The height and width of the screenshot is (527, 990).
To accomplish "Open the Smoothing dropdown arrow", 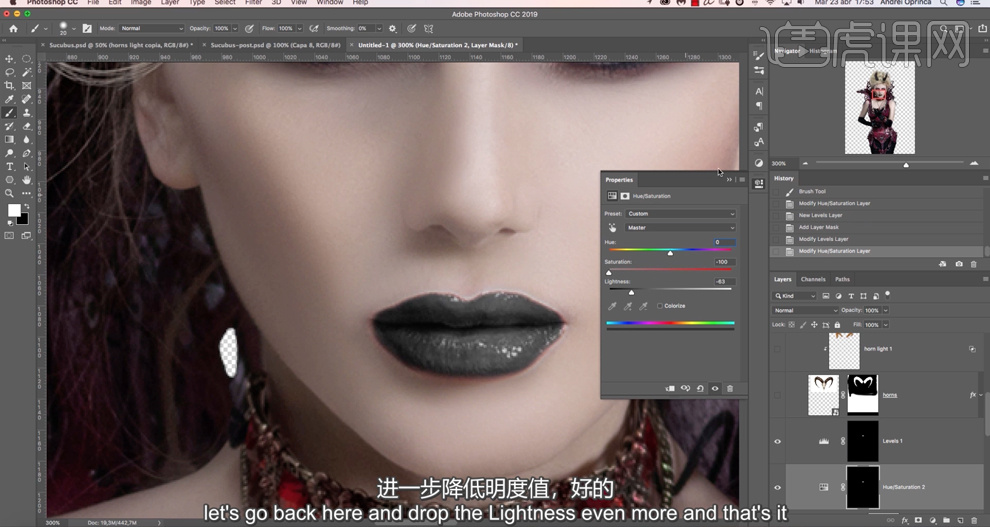I will [x=379, y=28].
